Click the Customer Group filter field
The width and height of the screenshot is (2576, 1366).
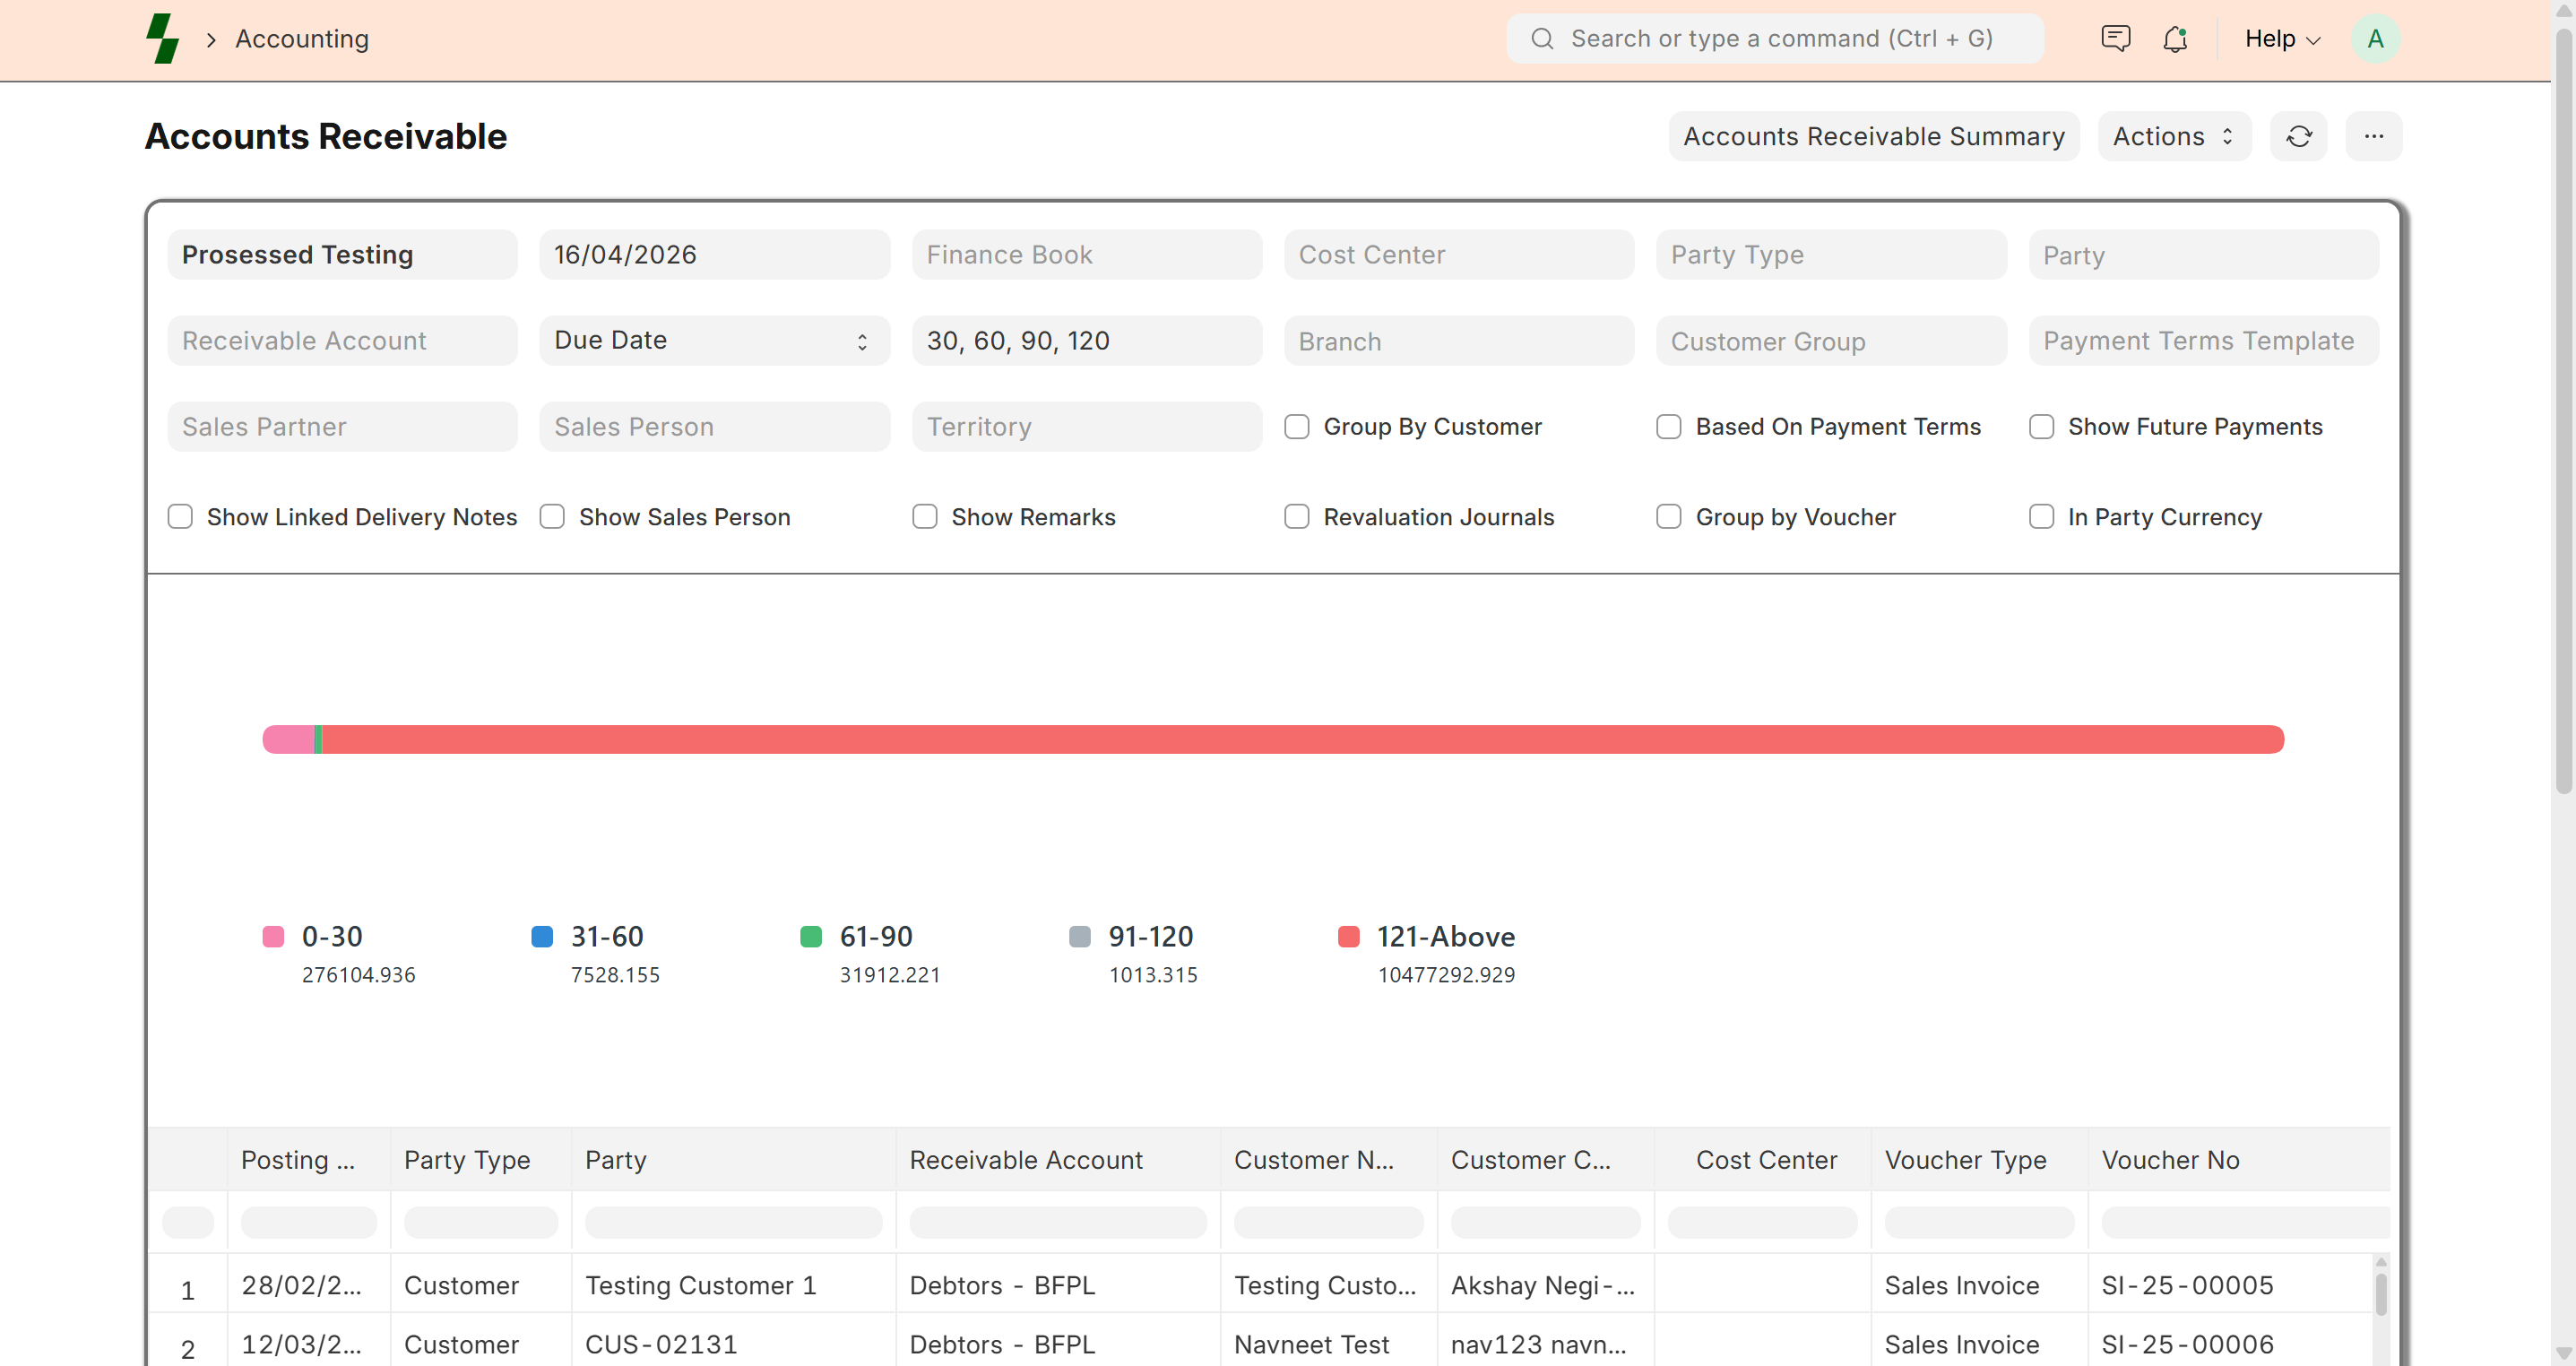pyautogui.click(x=1830, y=341)
